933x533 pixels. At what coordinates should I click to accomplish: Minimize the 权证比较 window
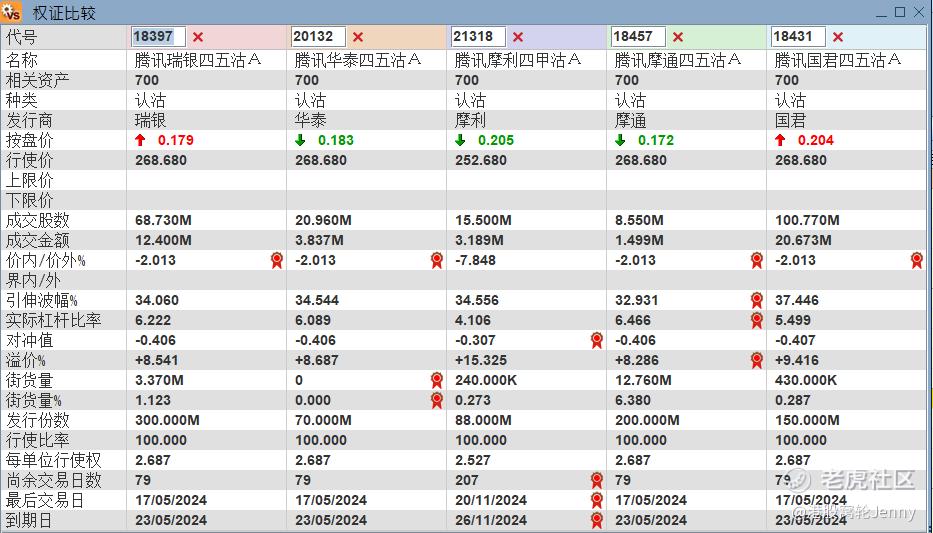[x=882, y=13]
